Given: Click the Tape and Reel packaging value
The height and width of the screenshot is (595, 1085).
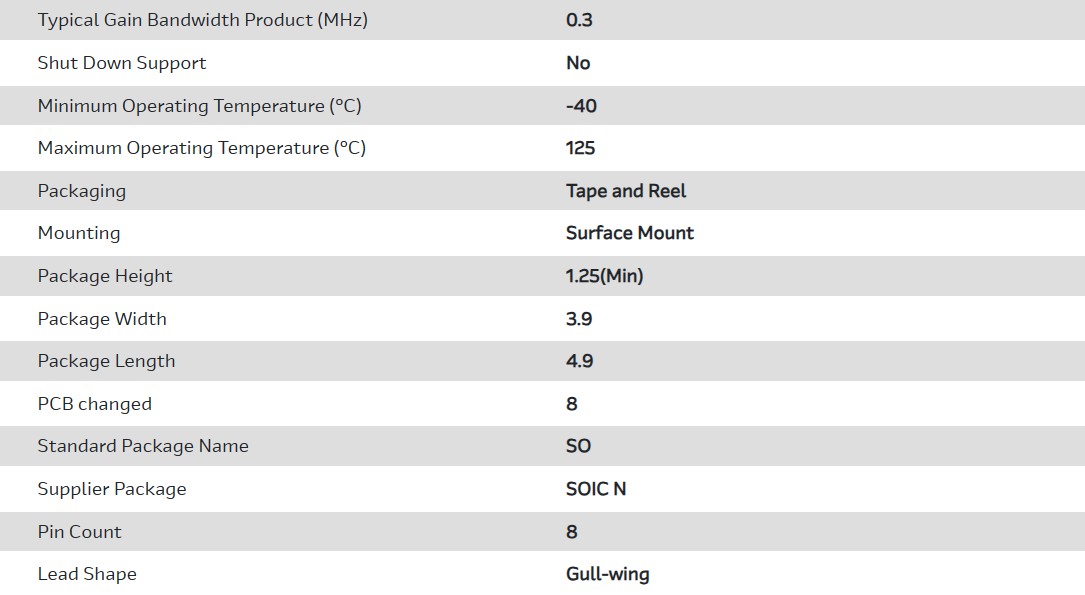Looking at the screenshot, I should 626,191.
